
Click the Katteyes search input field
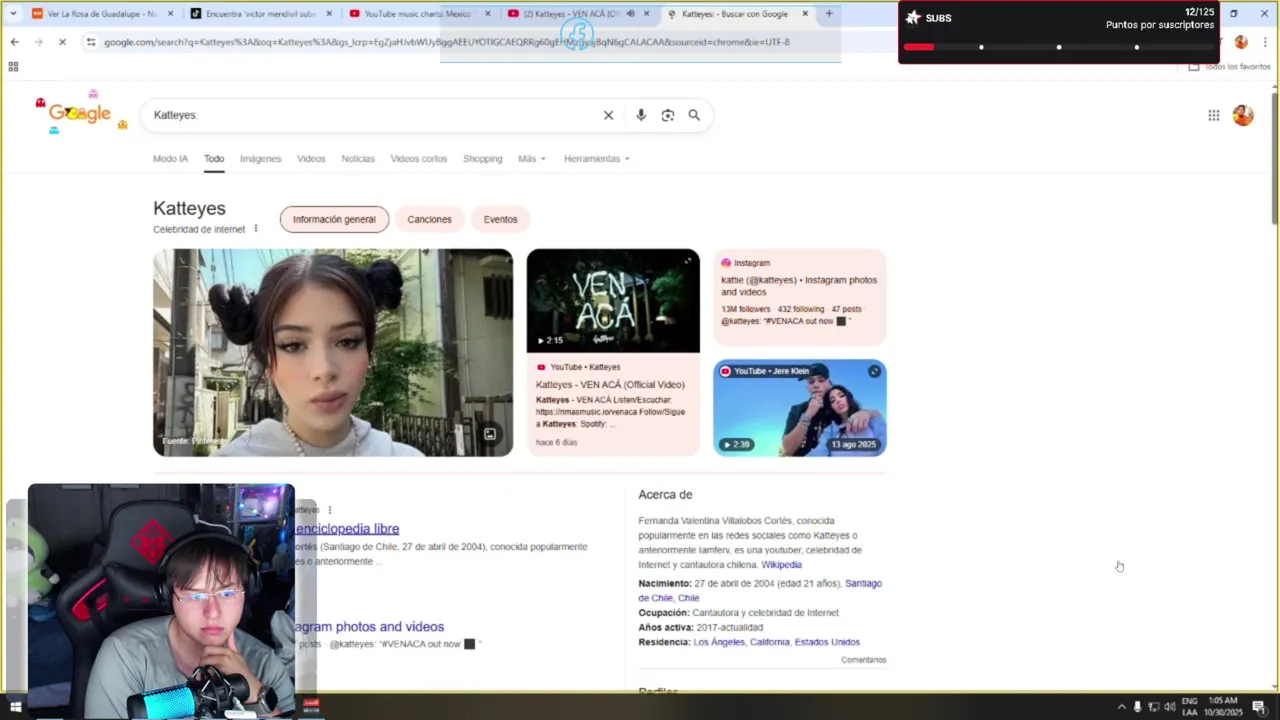[x=372, y=115]
